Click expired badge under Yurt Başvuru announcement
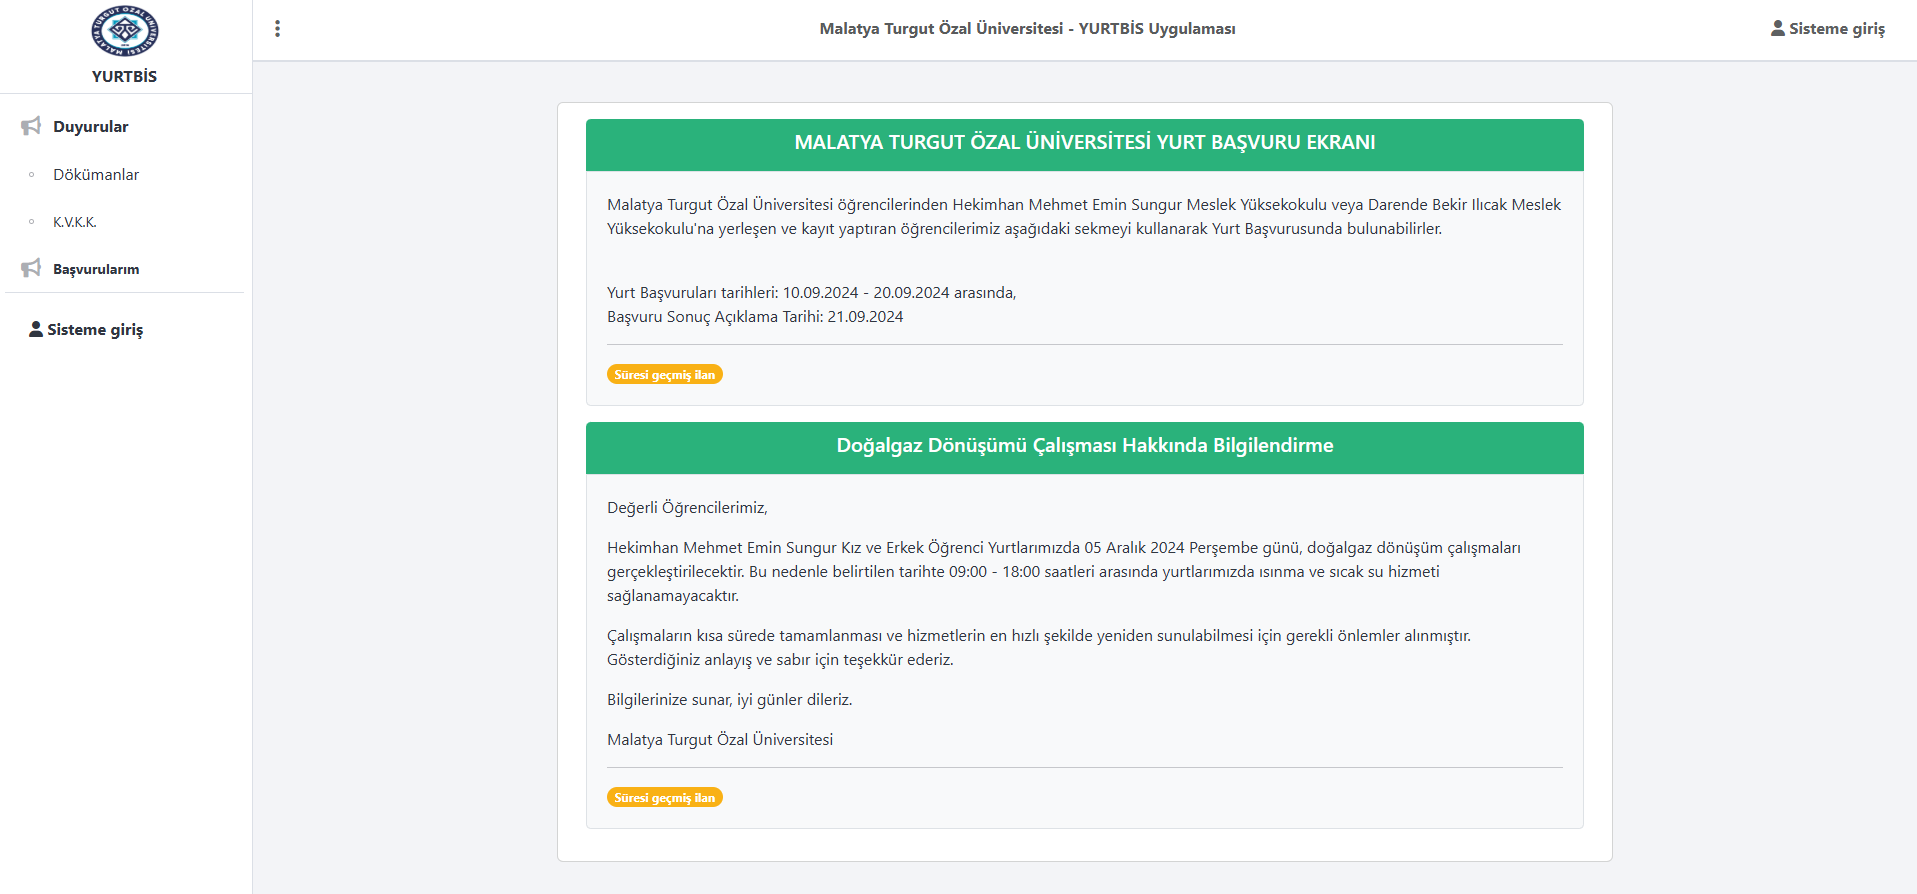The width and height of the screenshot is (1917, 894). point(665,374)
